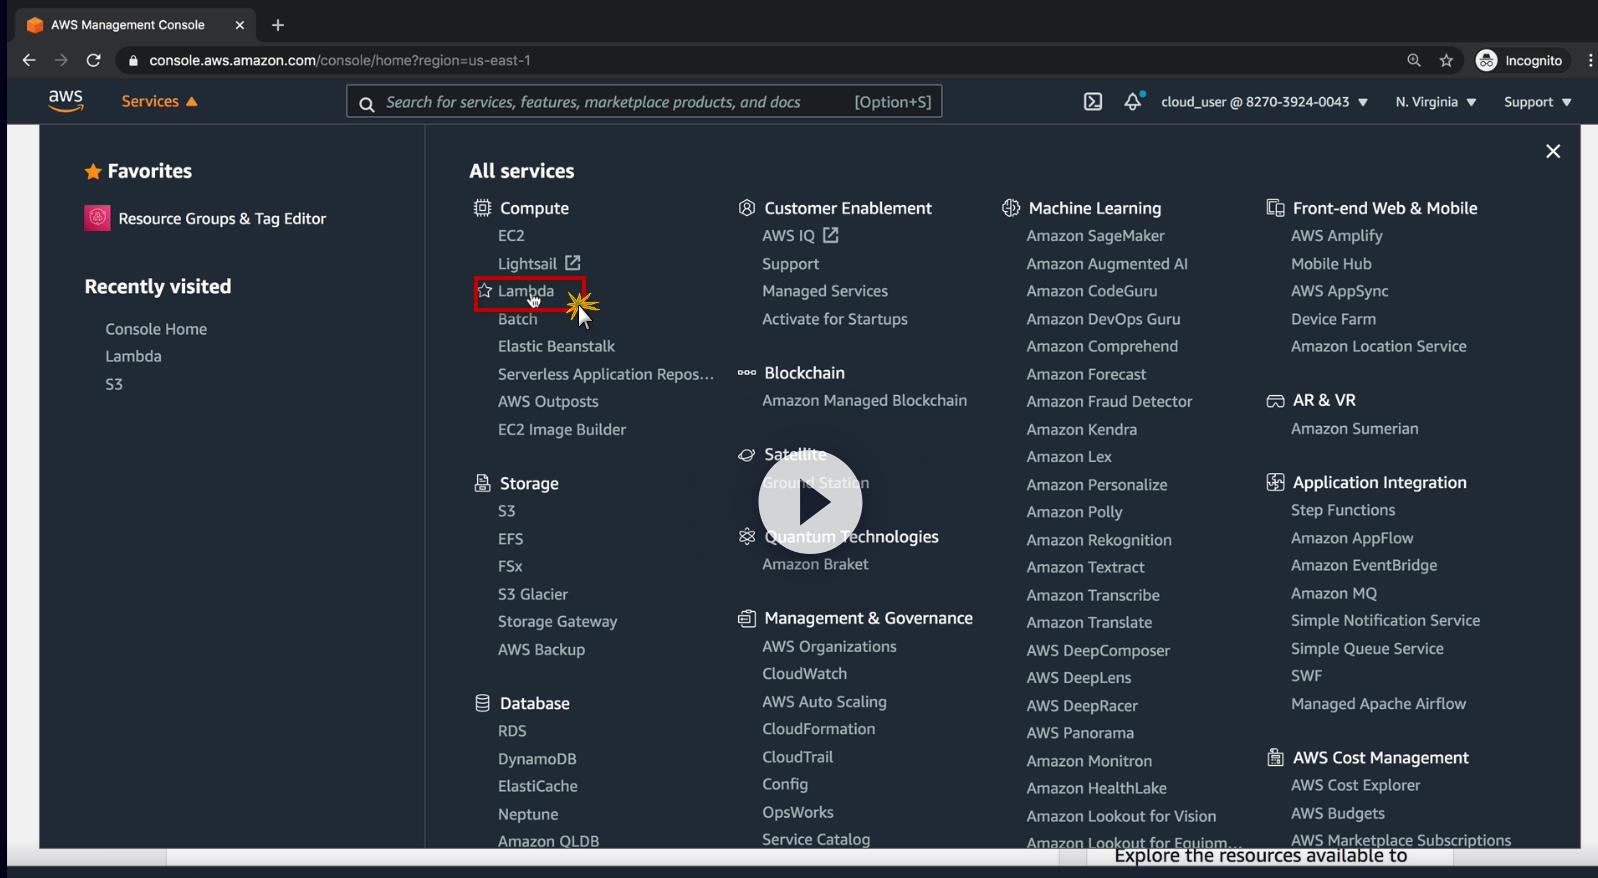Bookmark this page with the star icon
Screen dimensions: 1598x878
1446,60
